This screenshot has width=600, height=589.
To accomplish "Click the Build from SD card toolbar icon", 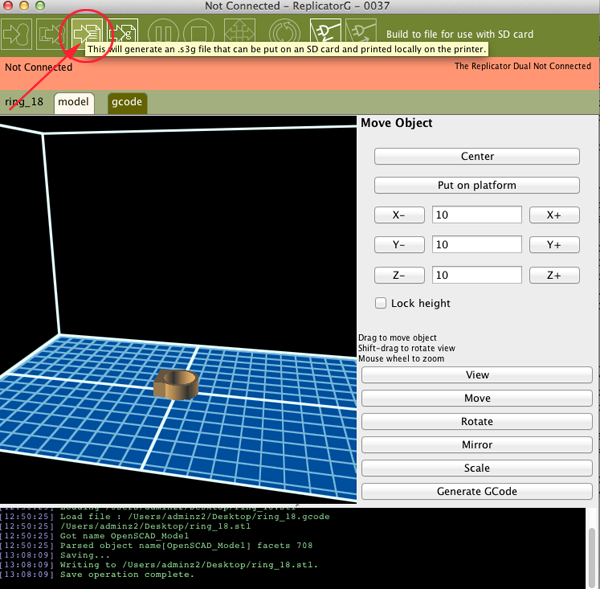I will point(51,34).
